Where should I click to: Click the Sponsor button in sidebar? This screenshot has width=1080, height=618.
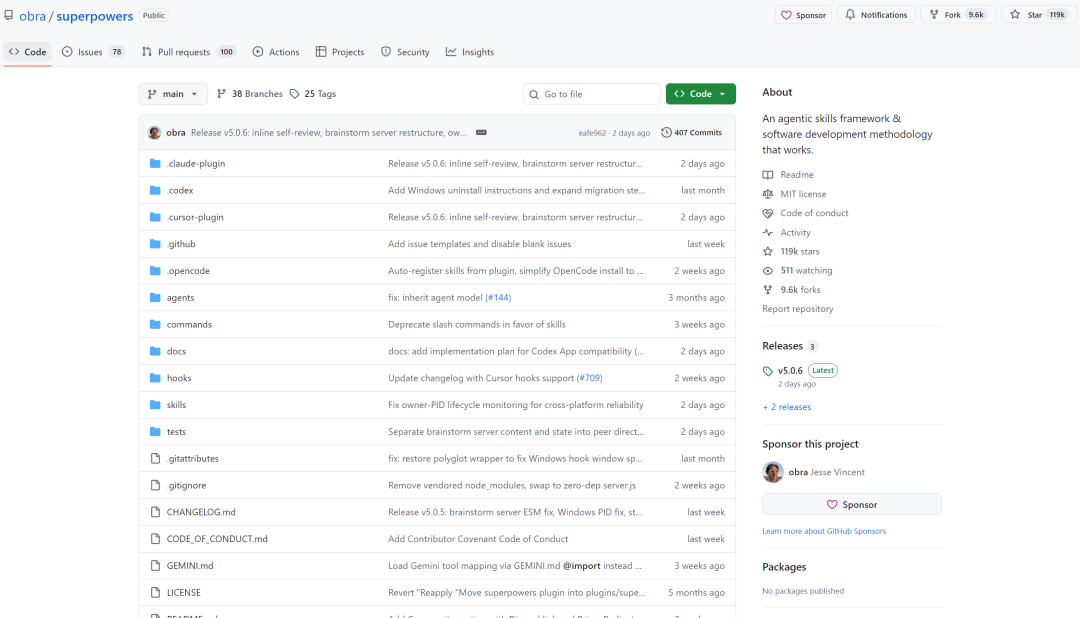tap(851, 505)
